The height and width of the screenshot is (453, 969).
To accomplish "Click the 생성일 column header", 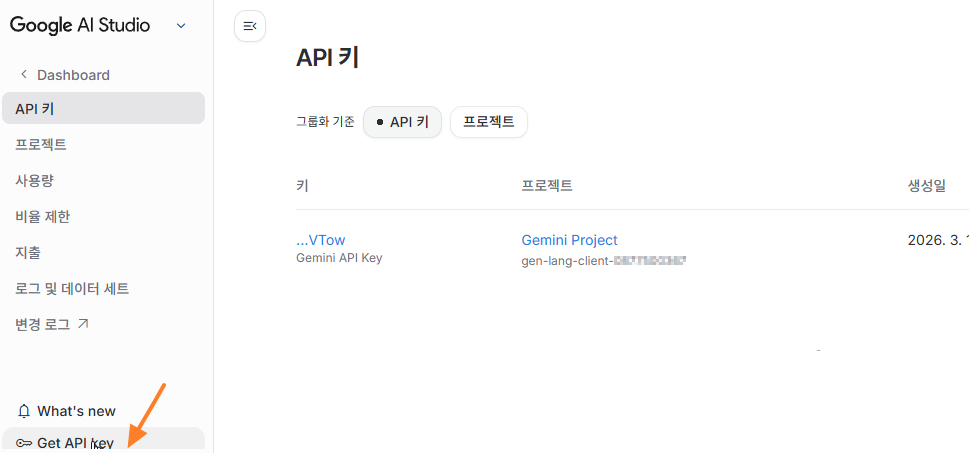I will 926,185.
